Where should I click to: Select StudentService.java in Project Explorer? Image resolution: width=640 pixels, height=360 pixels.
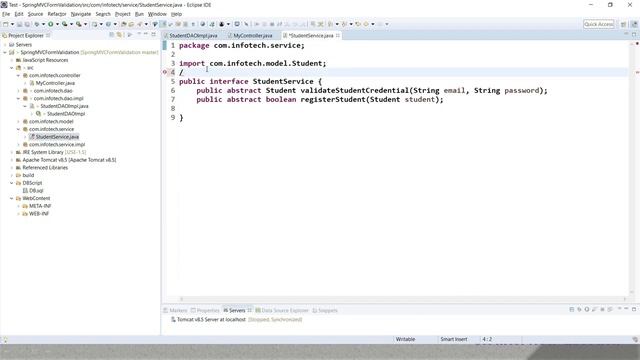pyautogui.click(x=57, y=137)
